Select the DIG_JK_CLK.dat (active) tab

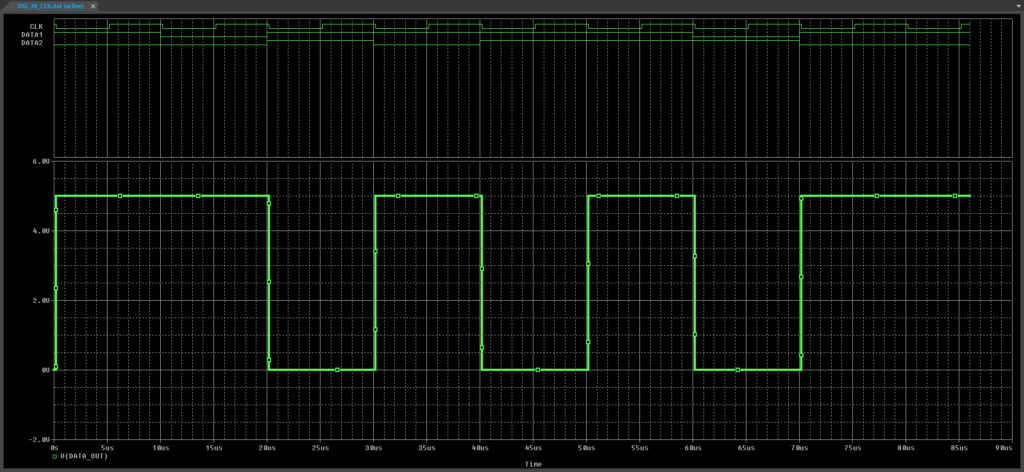tap(50, 5)
